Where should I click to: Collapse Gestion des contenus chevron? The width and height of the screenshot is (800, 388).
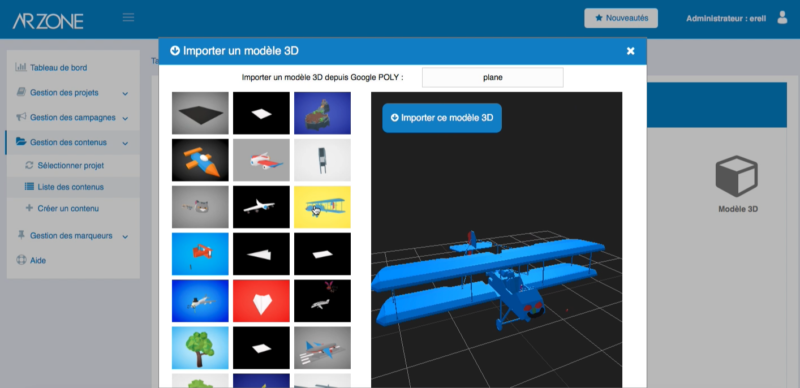coord(125,143)
